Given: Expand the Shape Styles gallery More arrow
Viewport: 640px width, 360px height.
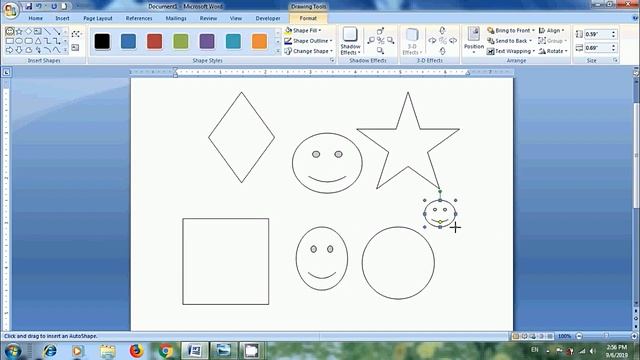Looking at the screenshot, I should (278, 51).
